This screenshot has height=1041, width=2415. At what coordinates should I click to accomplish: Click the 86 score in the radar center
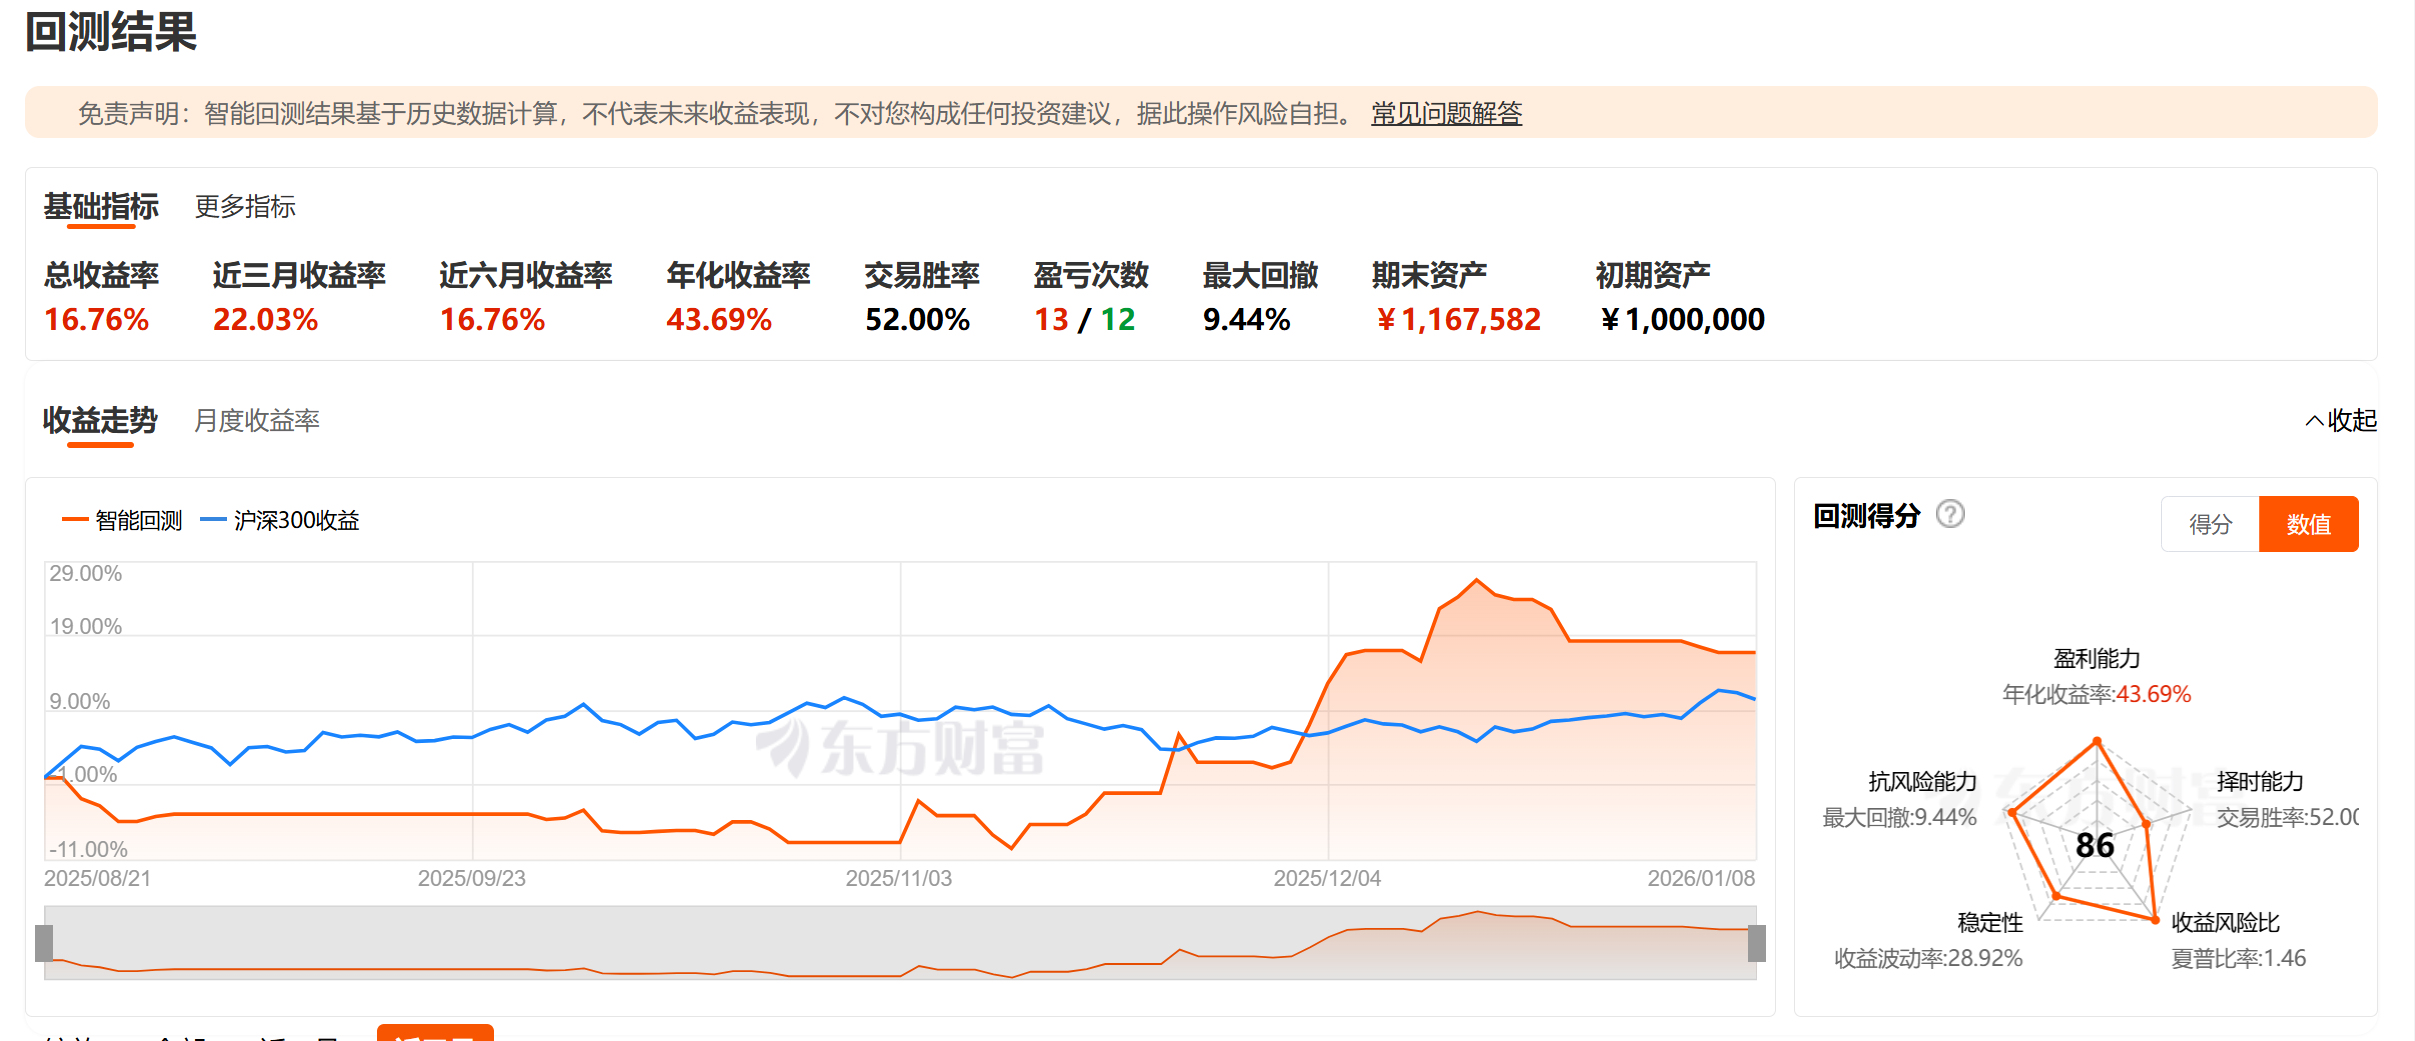(2095, 845)
